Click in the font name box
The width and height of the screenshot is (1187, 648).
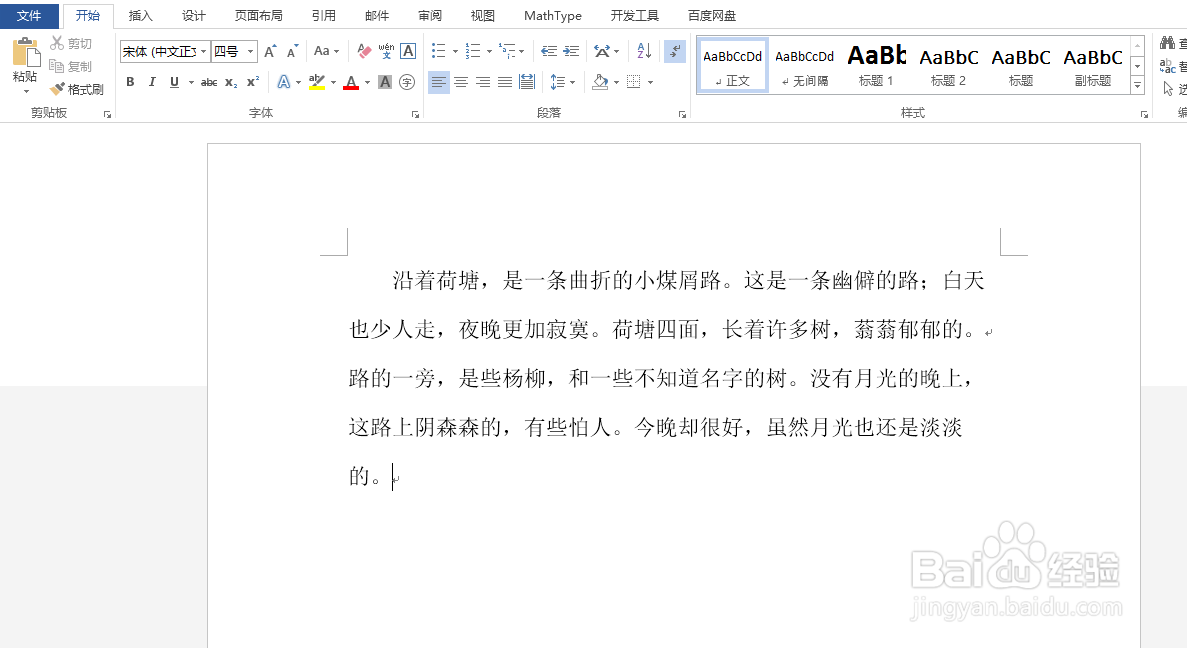click(158, 51)
